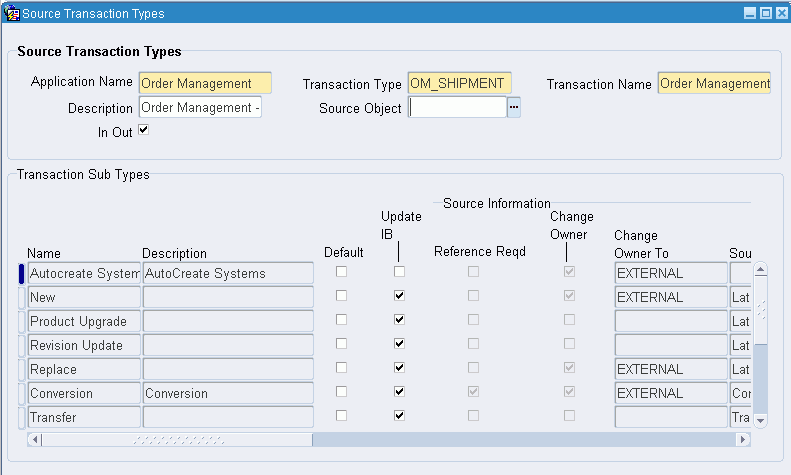
Task: Check Default for the Transfer row
Action: 342,415
